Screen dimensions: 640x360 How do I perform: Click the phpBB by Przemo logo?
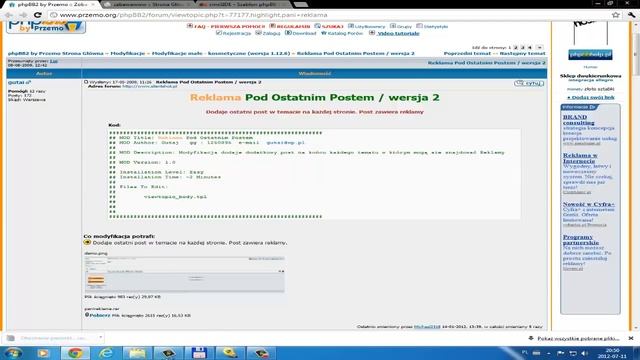click(47, 26)
